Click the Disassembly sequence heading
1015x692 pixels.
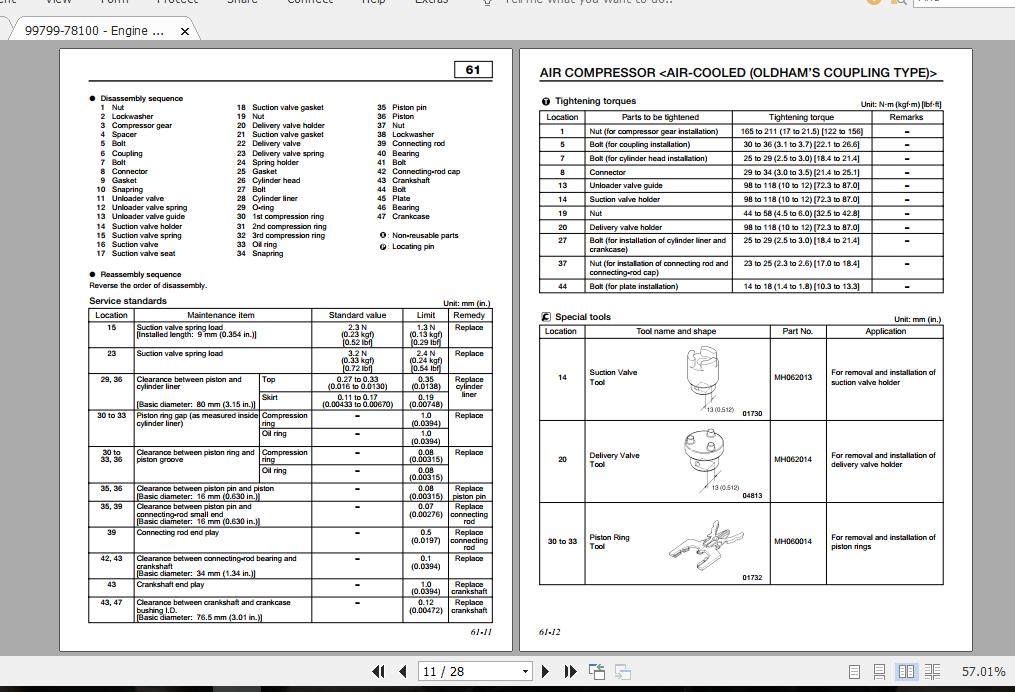[141, 98]
